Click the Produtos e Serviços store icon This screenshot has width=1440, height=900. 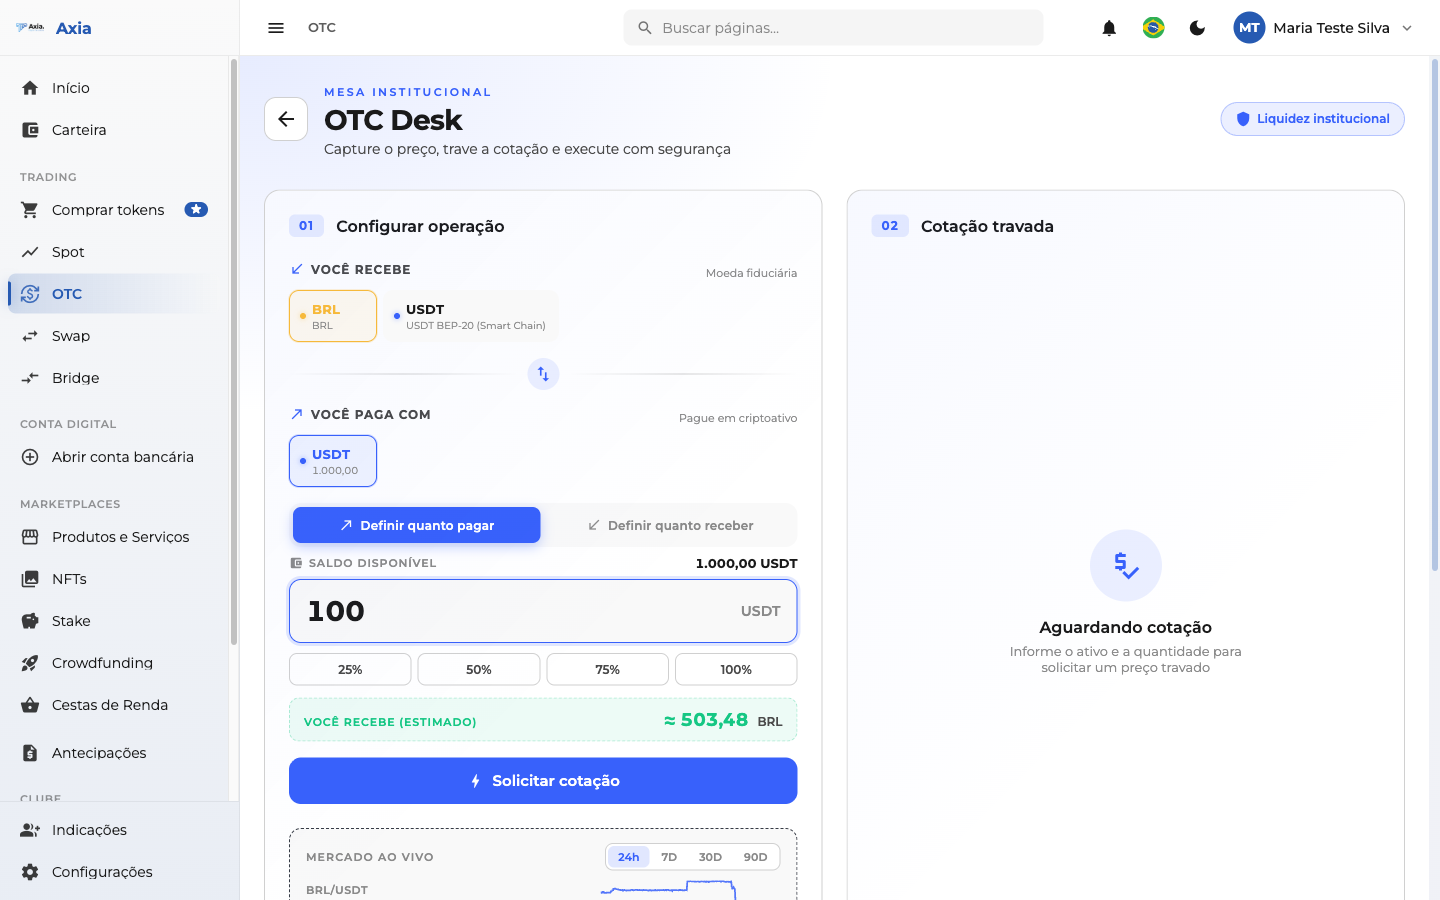[x=30, y=537]
